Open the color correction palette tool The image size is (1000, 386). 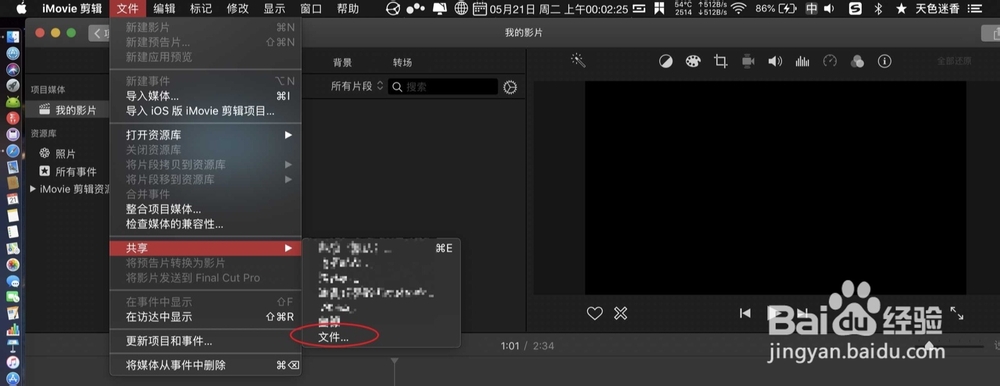pyautogui.click(x=693, y=61)
